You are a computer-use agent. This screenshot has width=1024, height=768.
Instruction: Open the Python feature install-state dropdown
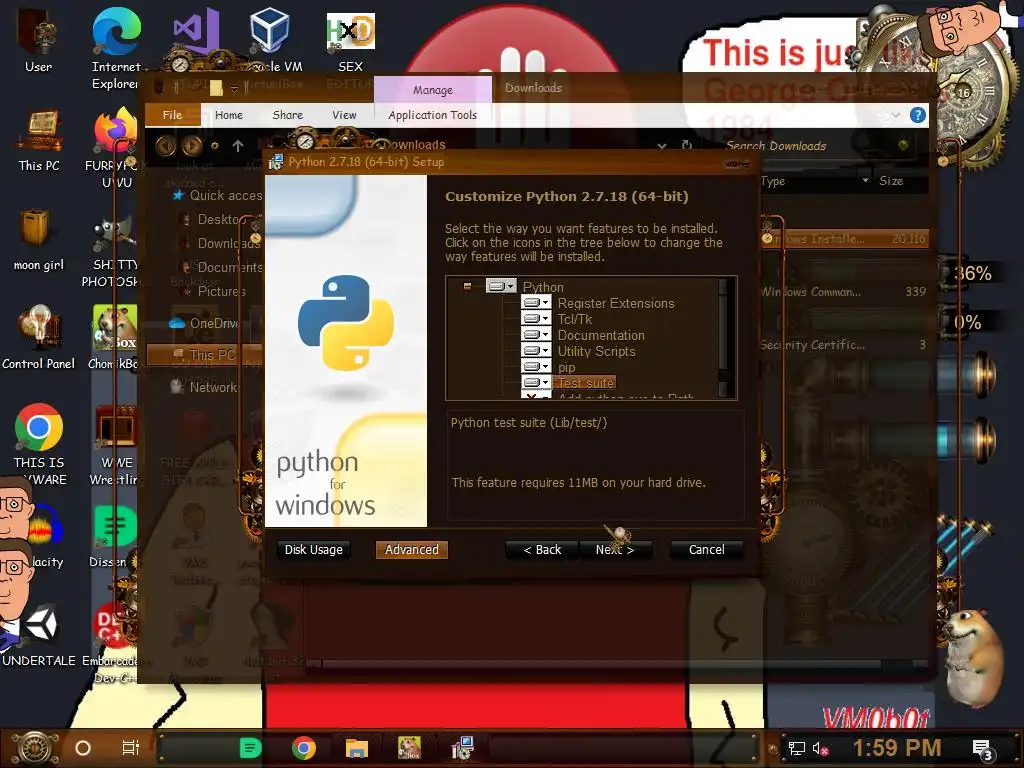pyautogui.click(x=501, y=286)
